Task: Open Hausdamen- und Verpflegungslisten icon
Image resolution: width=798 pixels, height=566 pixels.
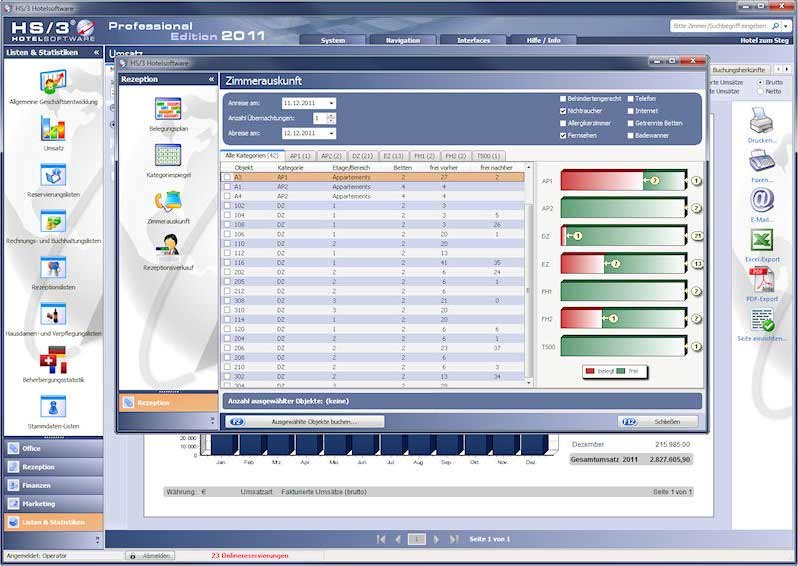Action: pos(53,314)
